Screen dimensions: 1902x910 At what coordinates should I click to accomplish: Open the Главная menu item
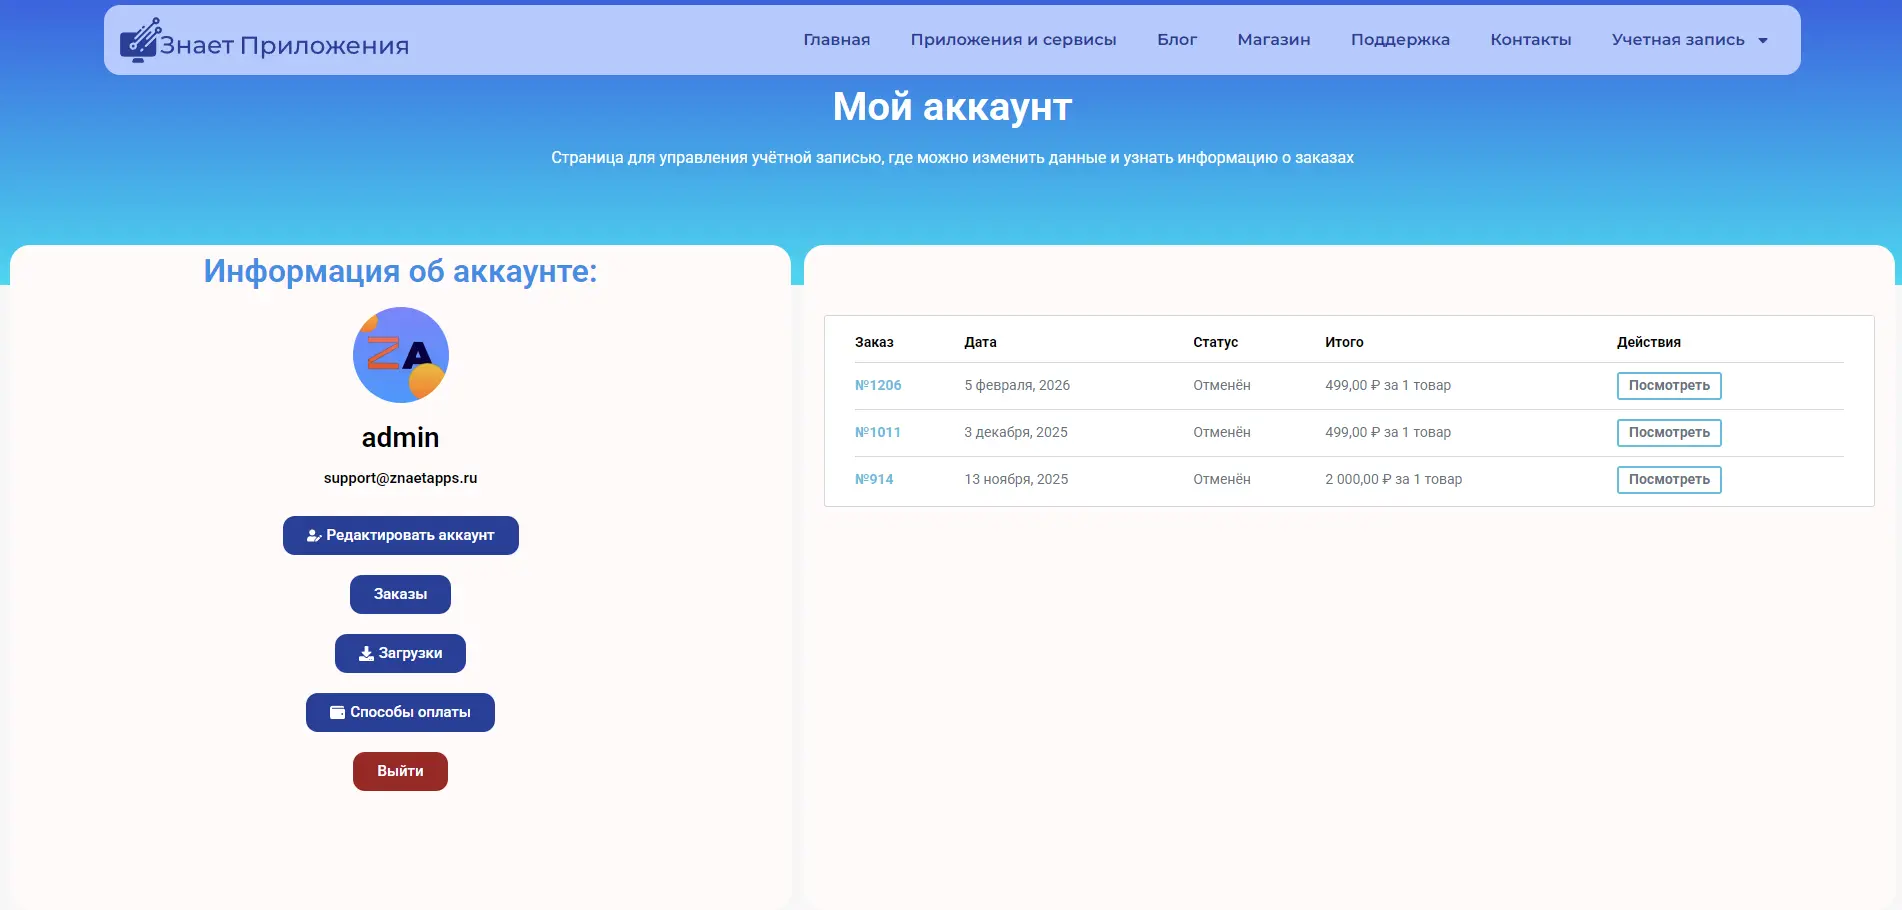pos(836,40)
